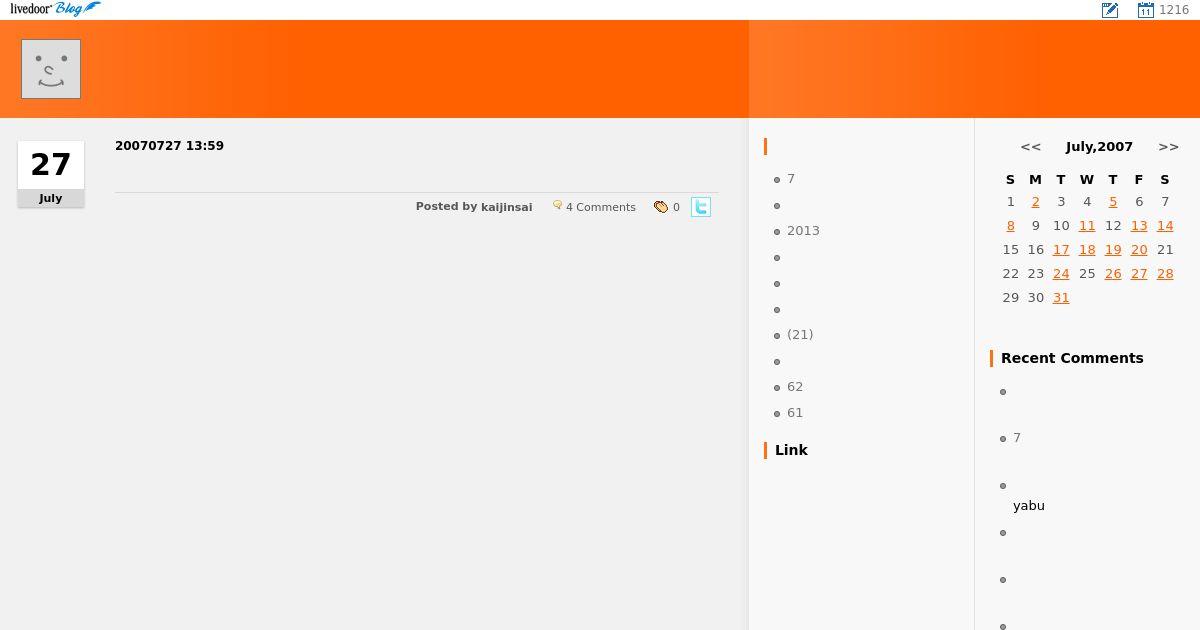Open the comment bubble icon beside 4 Comments

(557, 205)
